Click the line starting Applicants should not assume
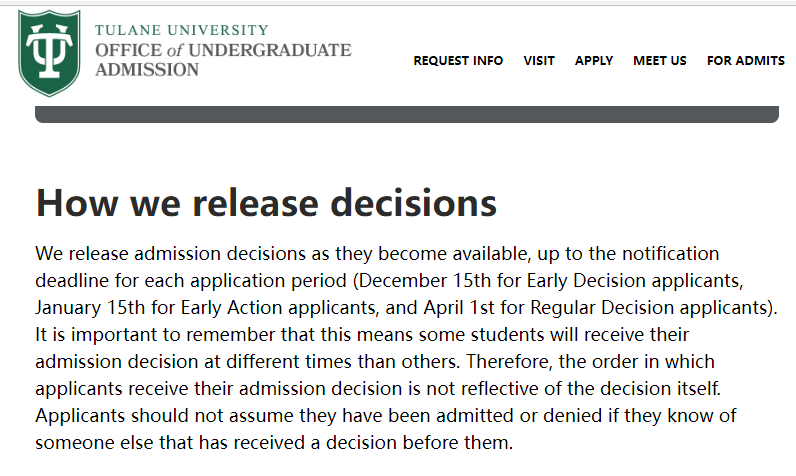 click(x=385, y=415)
